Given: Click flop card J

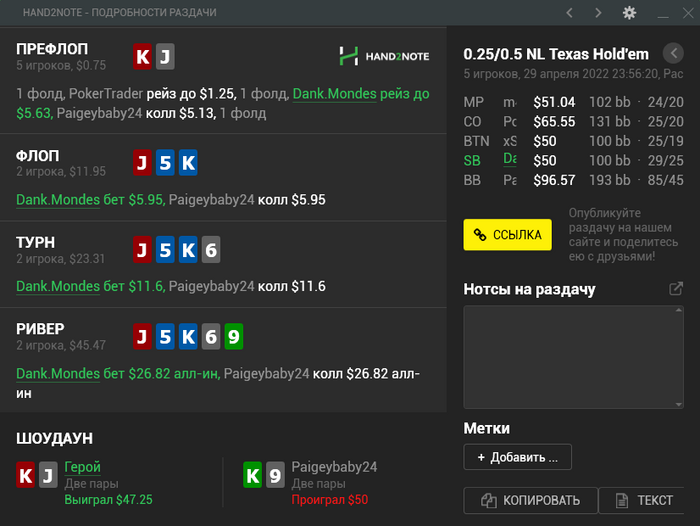Looking at the screenshot, I should 142,163.
